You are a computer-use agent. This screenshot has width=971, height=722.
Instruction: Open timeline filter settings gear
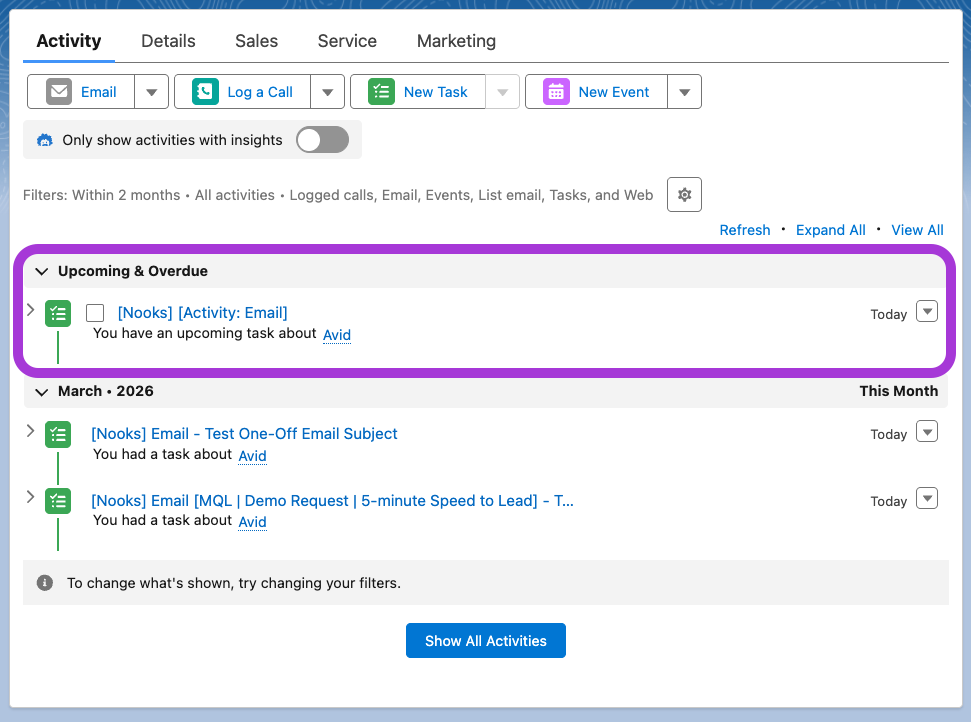684,194
